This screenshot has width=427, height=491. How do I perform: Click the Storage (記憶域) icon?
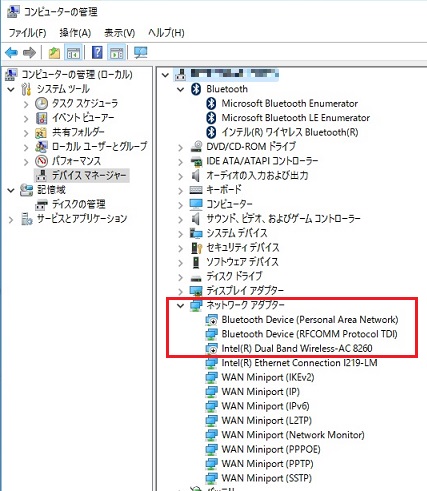pyautogui.click(x=26, y=190)
